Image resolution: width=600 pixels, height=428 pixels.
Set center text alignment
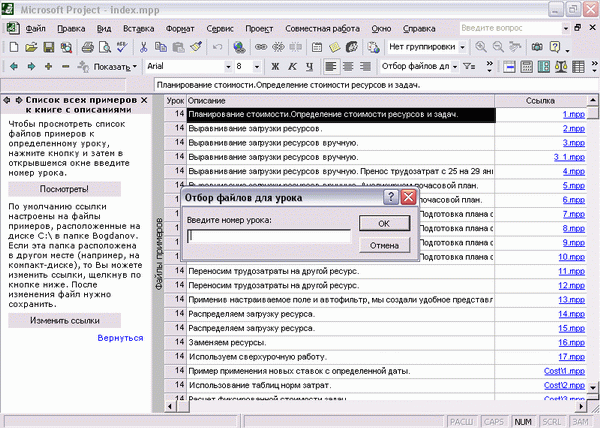[x=348, y=67]
